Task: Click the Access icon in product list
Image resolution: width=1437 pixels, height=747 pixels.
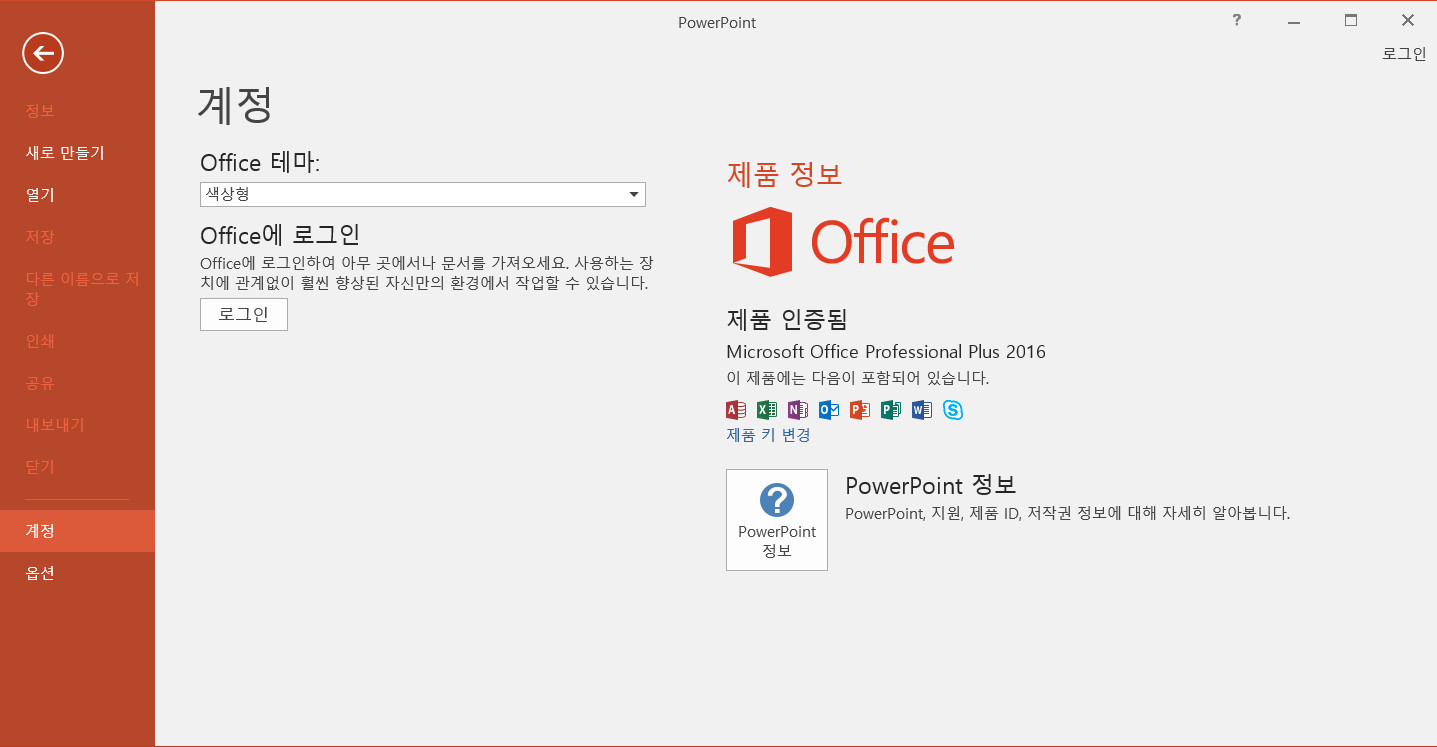Action: click(736, 409)
